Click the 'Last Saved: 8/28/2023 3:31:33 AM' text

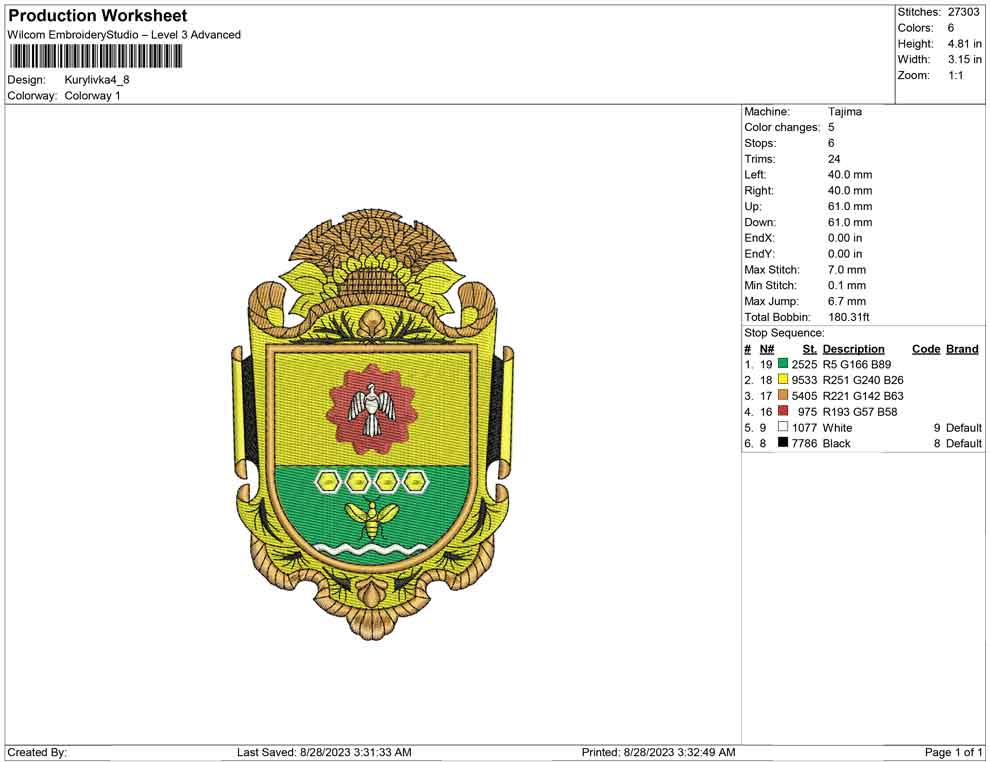(325, 752)
